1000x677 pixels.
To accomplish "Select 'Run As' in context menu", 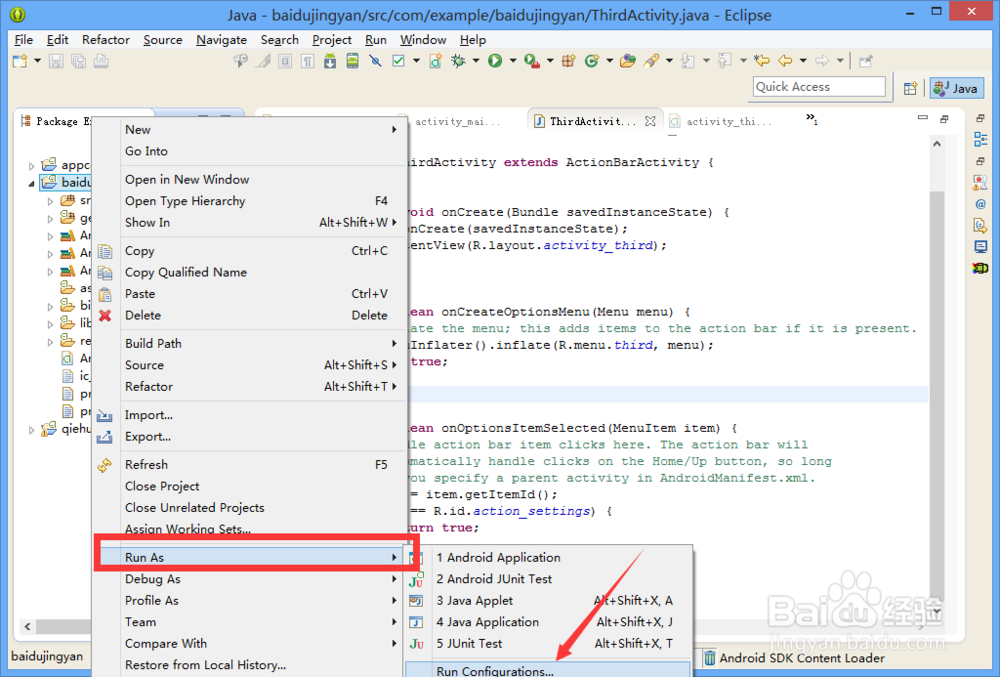I will point(251,557).
